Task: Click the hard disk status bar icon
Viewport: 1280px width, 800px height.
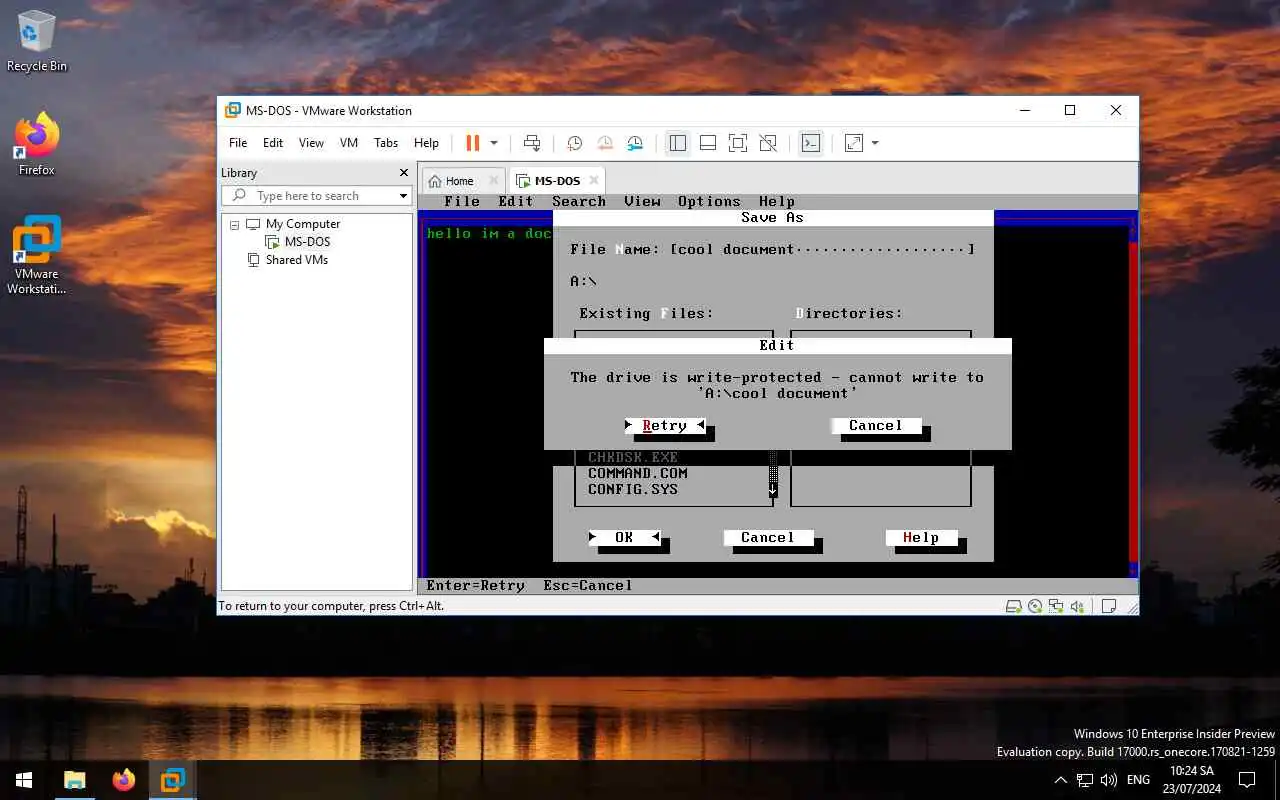Action: 1014,606
